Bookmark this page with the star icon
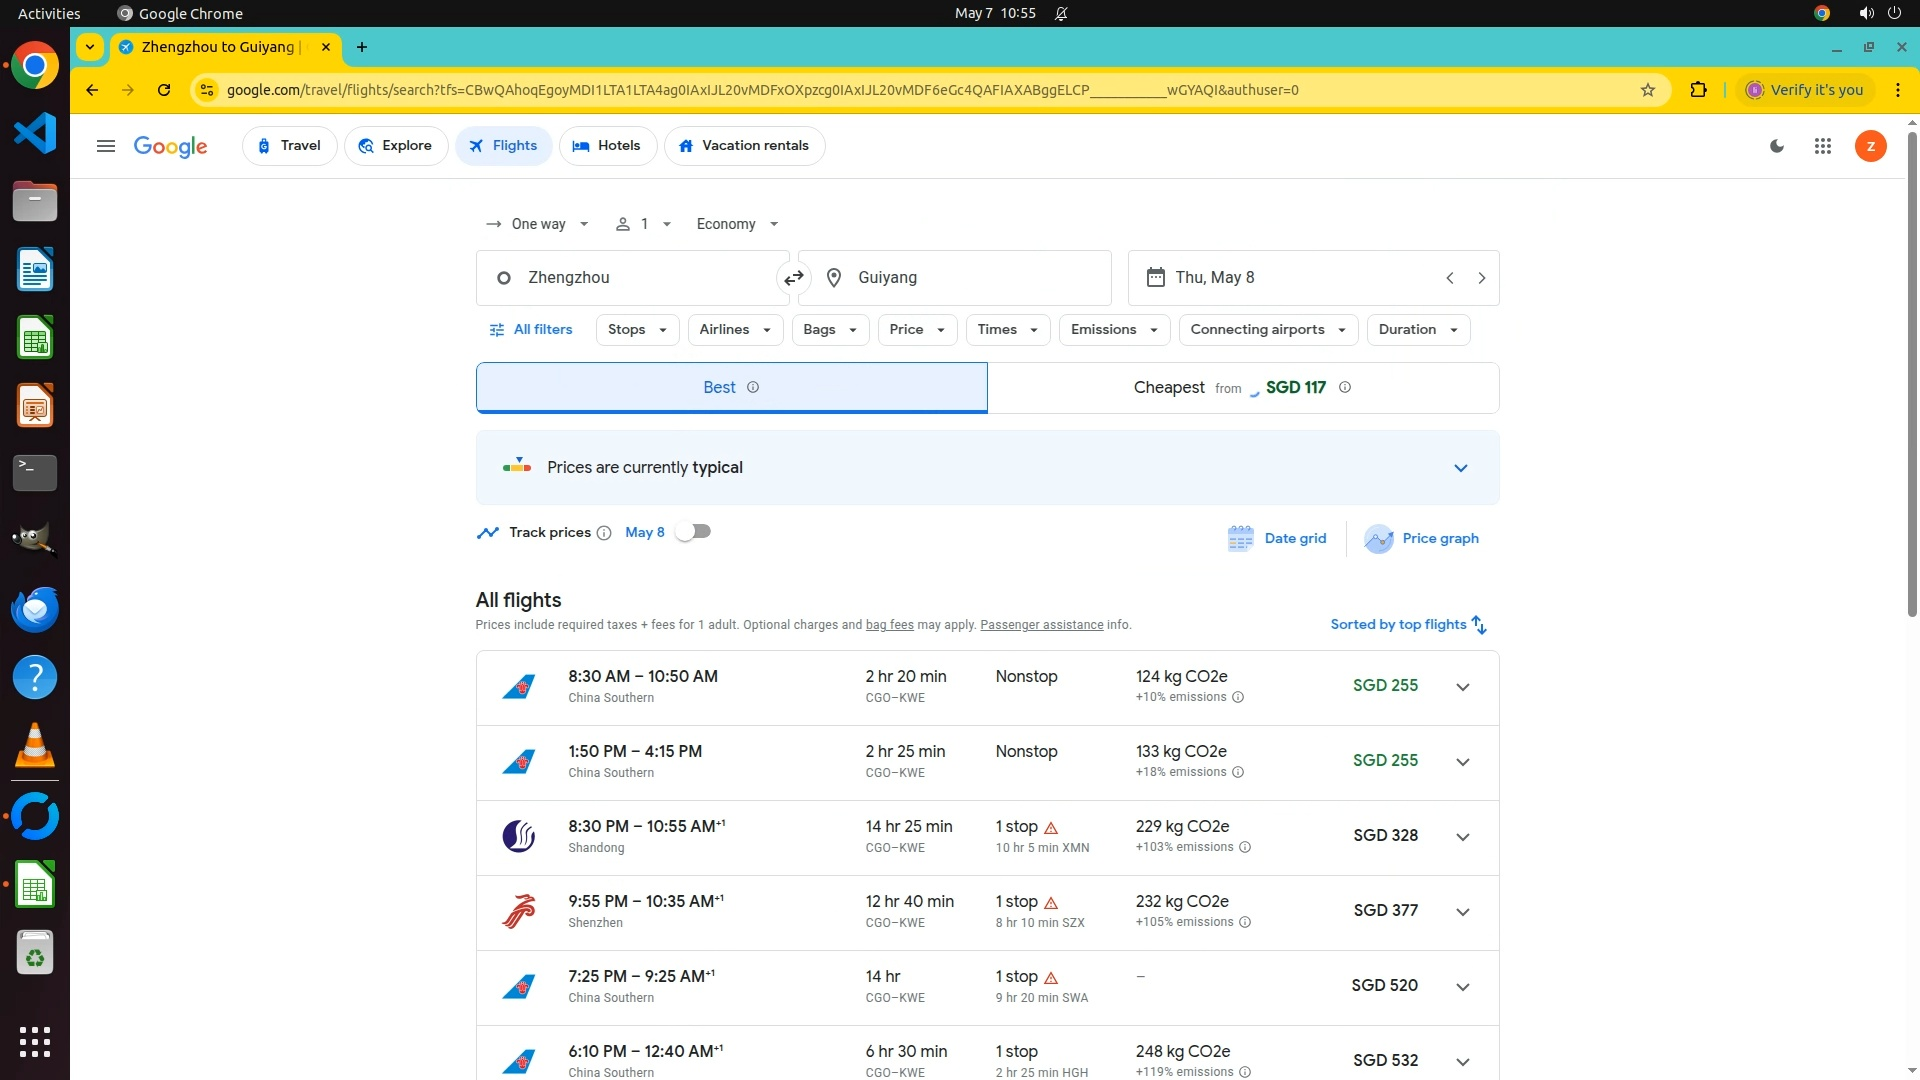This screenshot has width=1920, height=1080. click(1648, 90)
